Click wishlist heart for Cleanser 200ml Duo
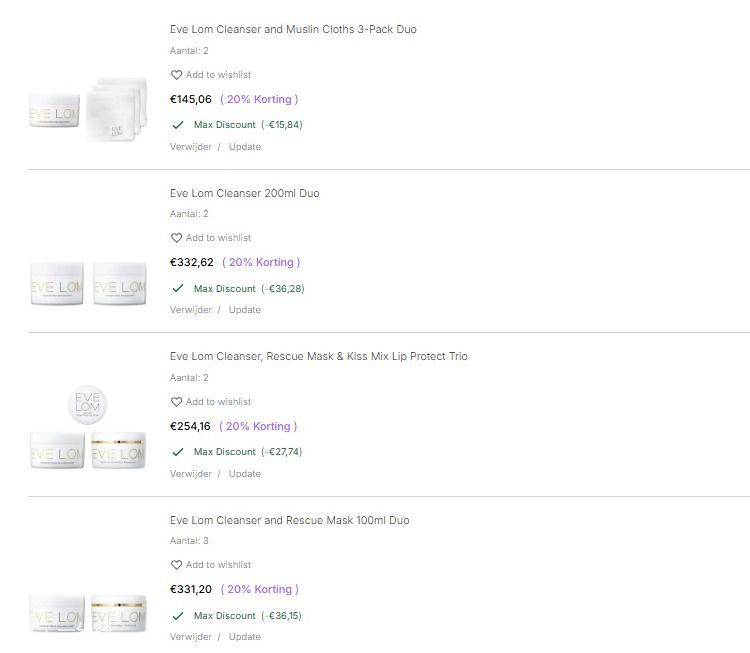Screen dimensions: 750x653 (176, 238)
